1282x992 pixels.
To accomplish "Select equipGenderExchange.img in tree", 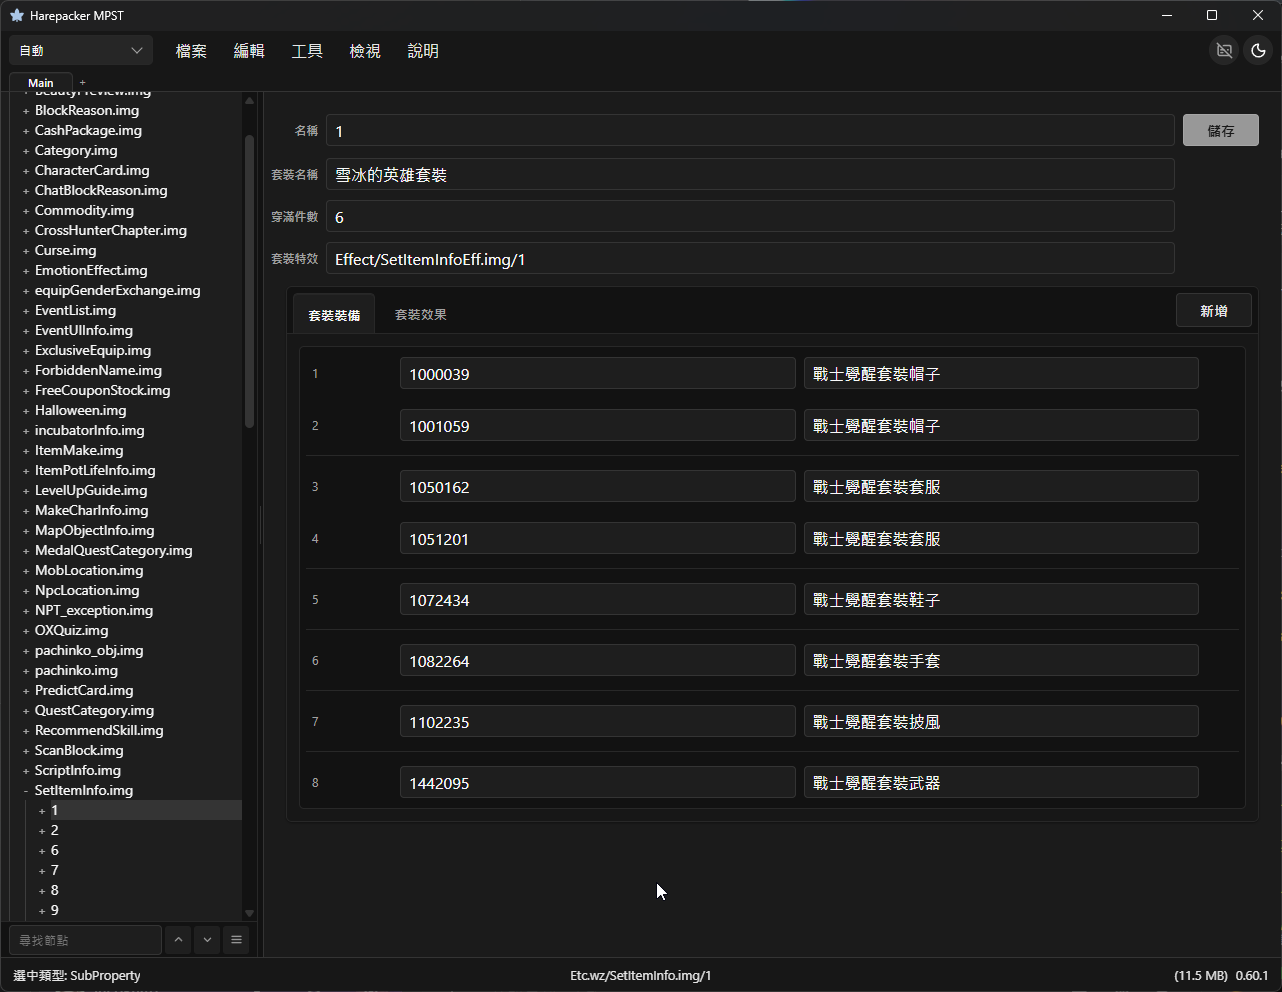I will (118, 290).
